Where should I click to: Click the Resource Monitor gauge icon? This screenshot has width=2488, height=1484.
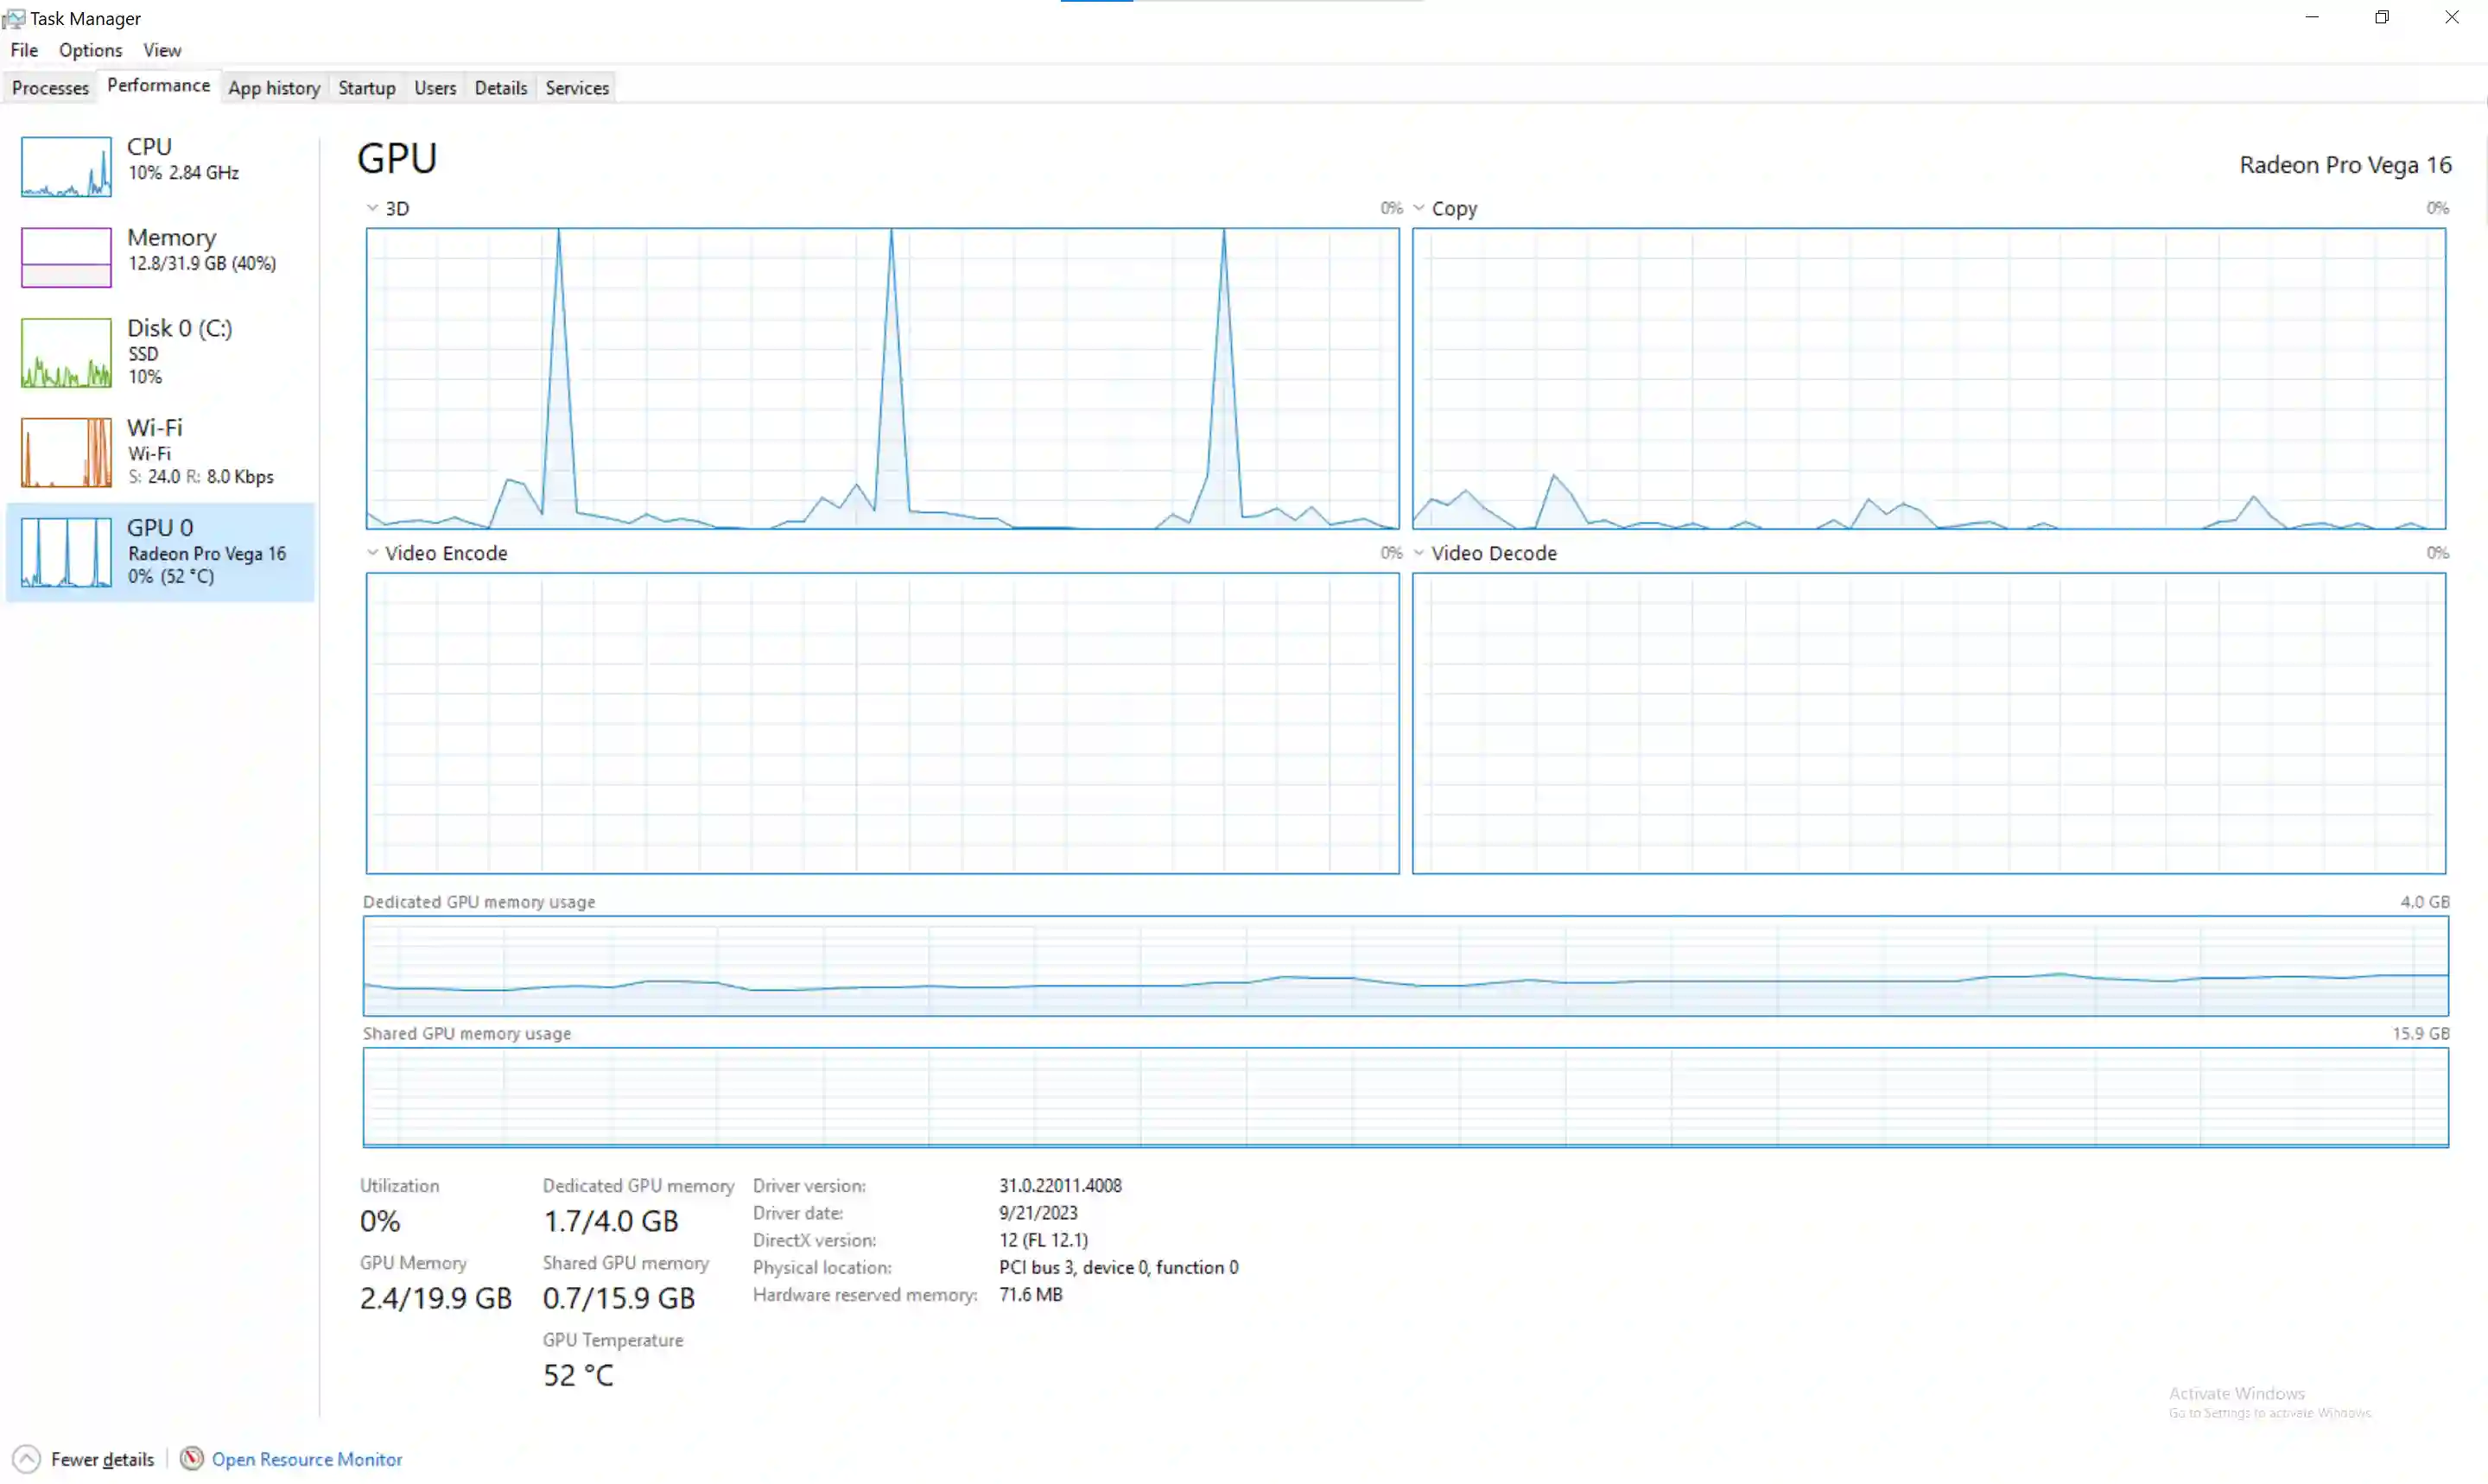191,1458
